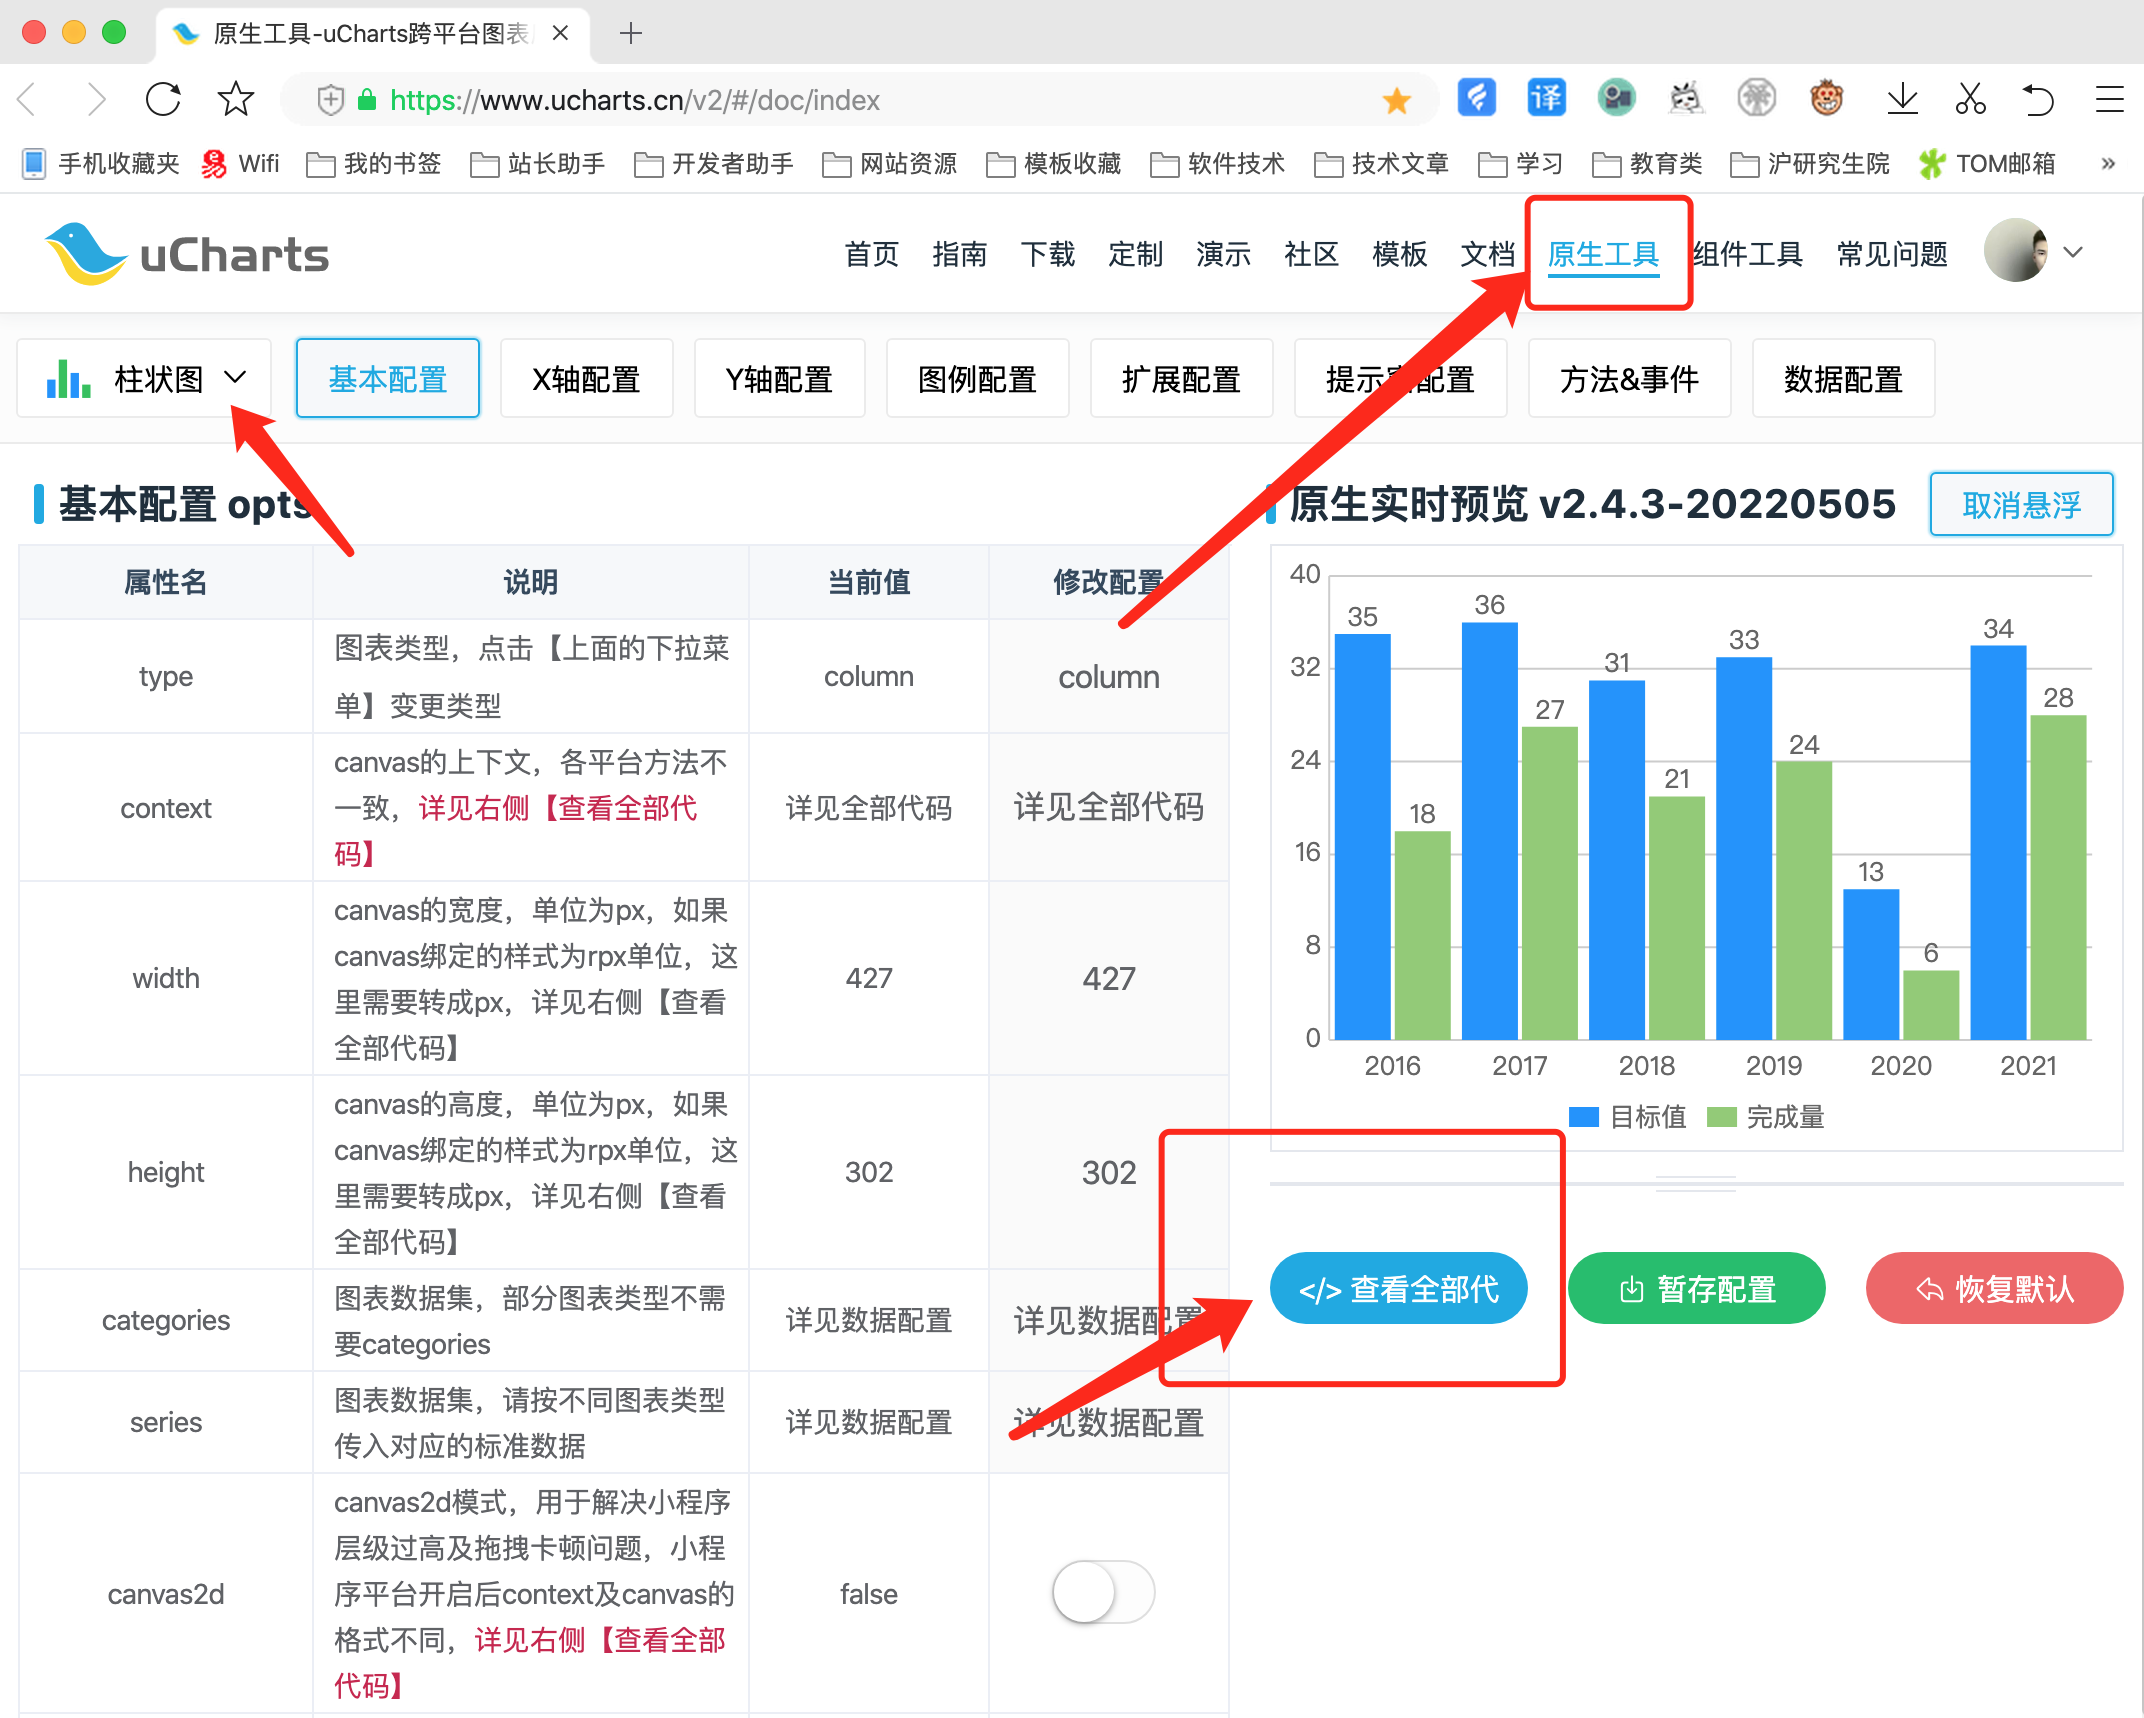The width and height of the screenshot is (2144, 1718).
Task: Open 文档 navigation item
Action: [1487, 254]
